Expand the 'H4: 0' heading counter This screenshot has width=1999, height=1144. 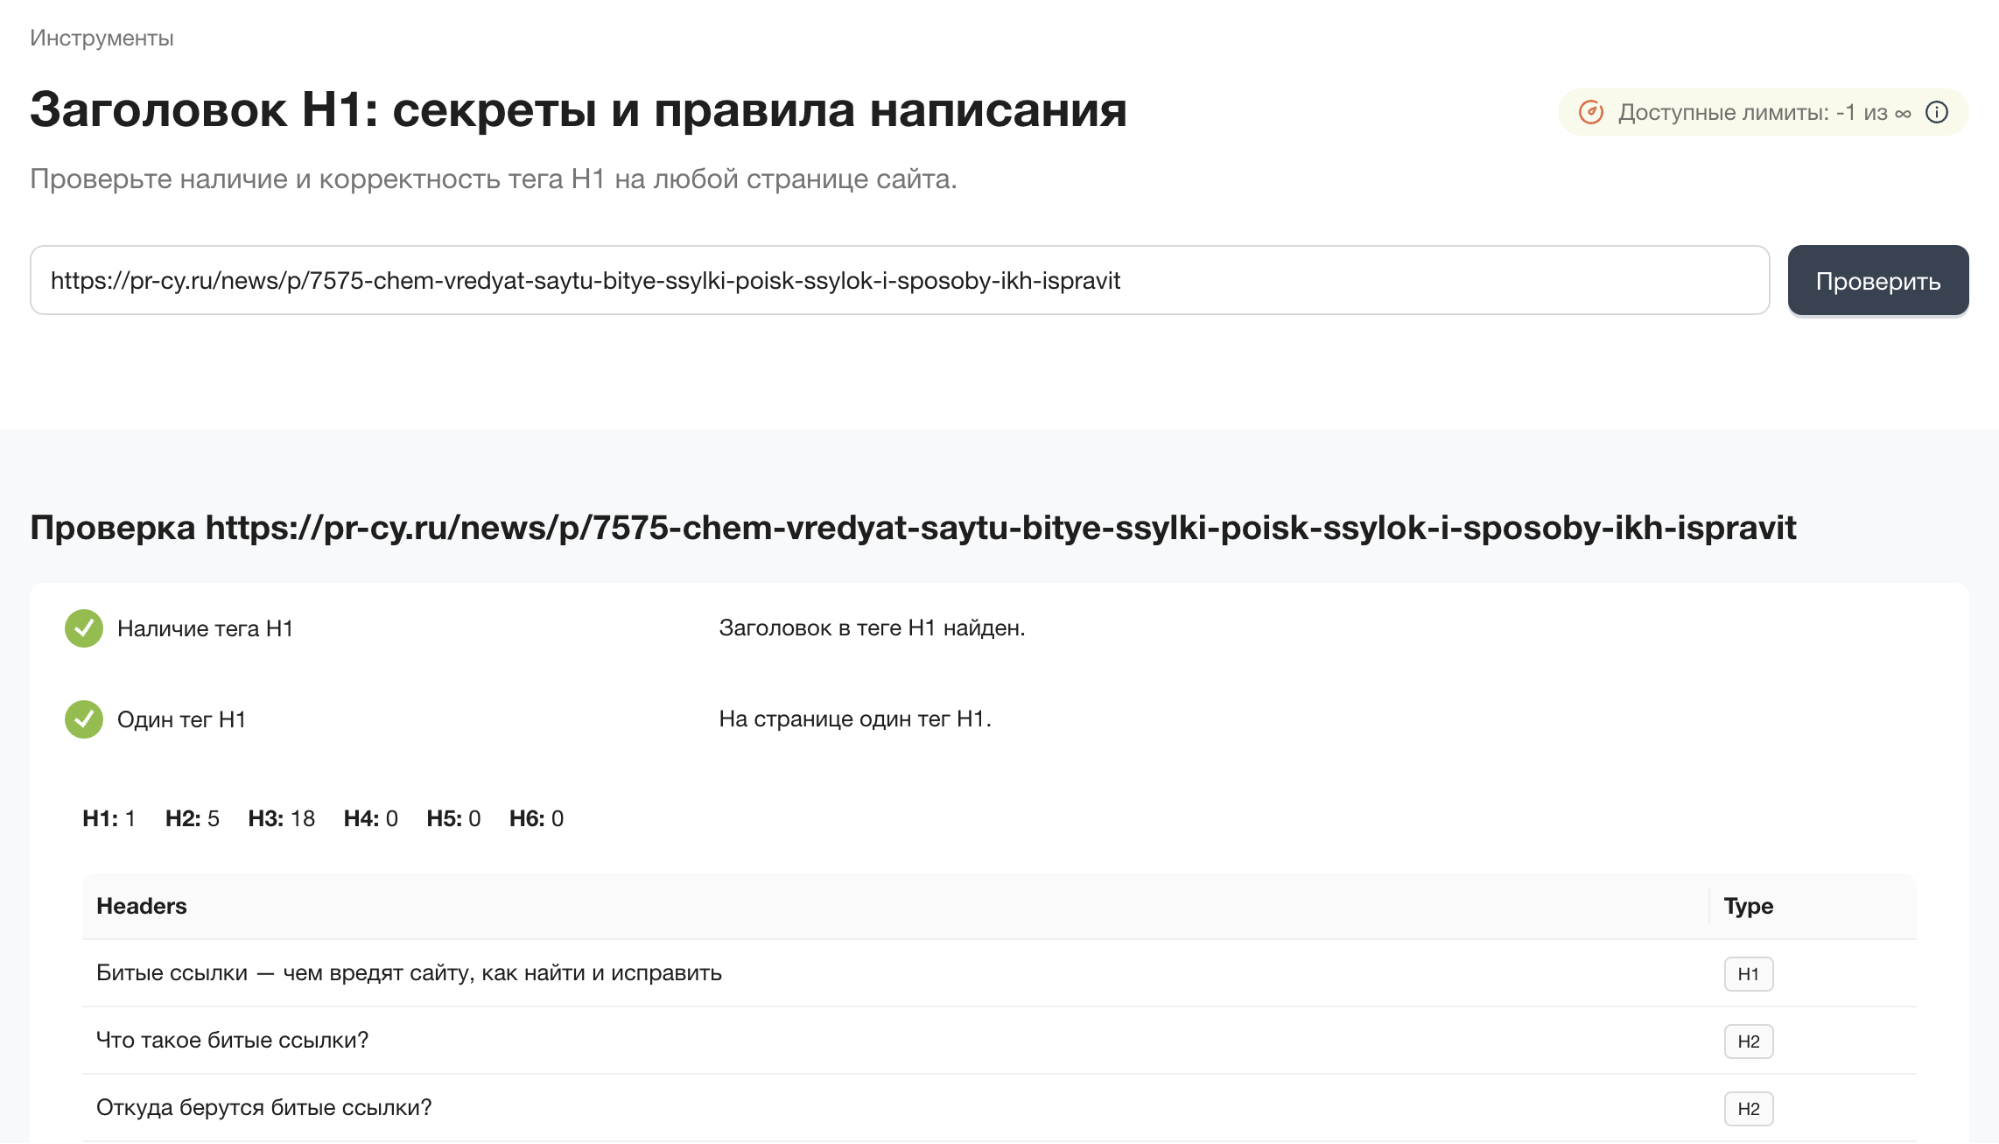click(x=369, y=818)
